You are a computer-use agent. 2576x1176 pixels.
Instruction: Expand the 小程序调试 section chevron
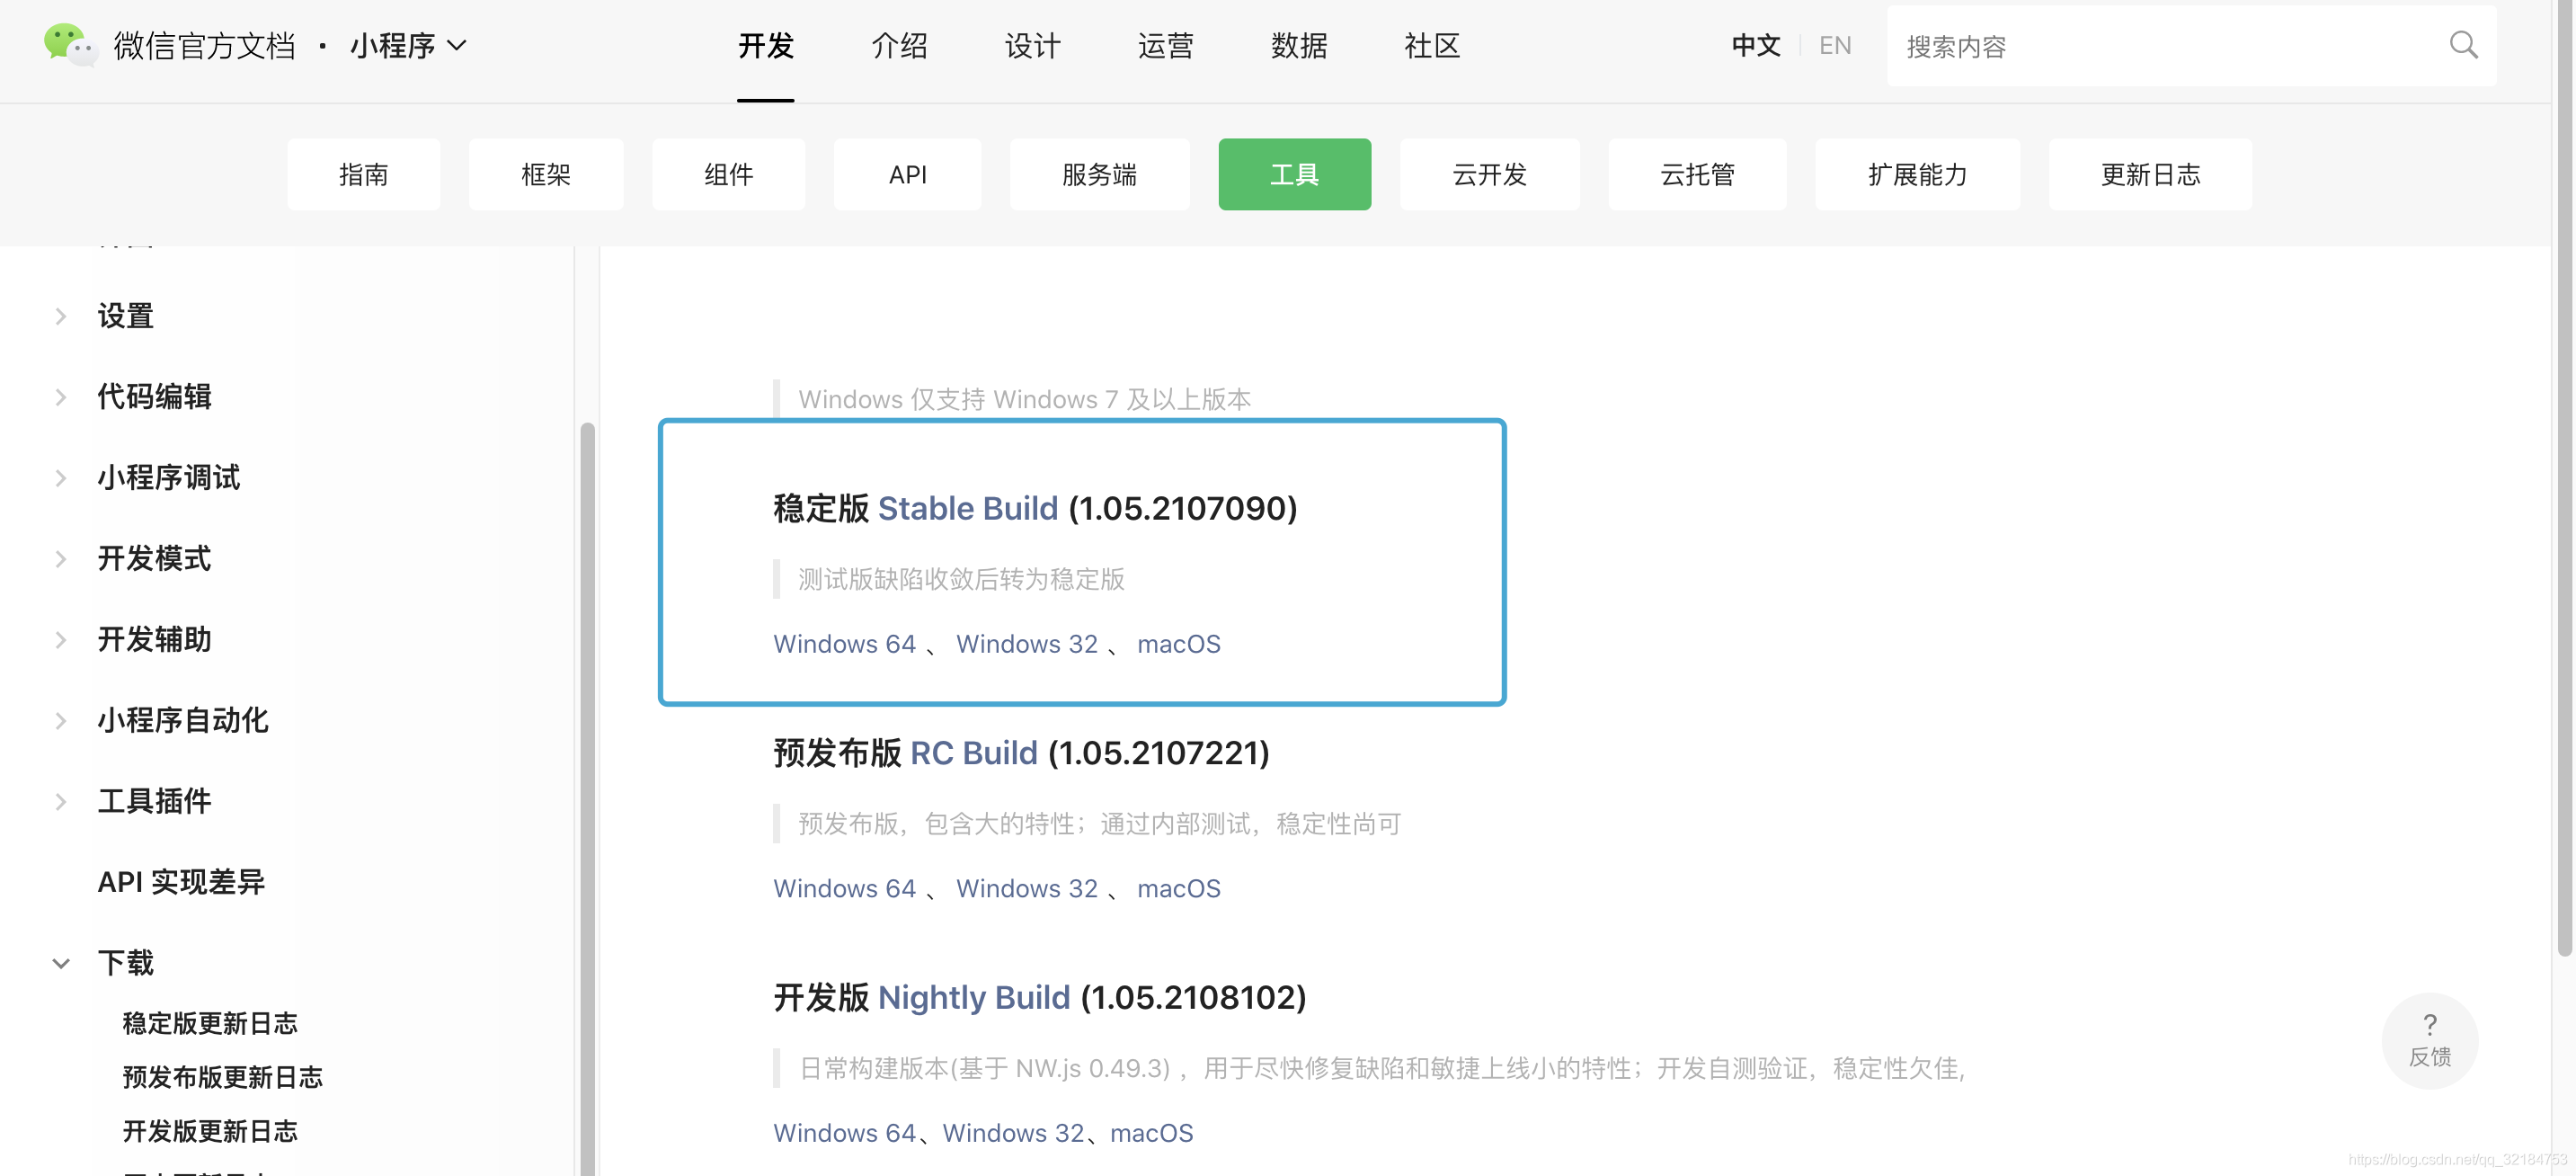click(x=61, y=478)
